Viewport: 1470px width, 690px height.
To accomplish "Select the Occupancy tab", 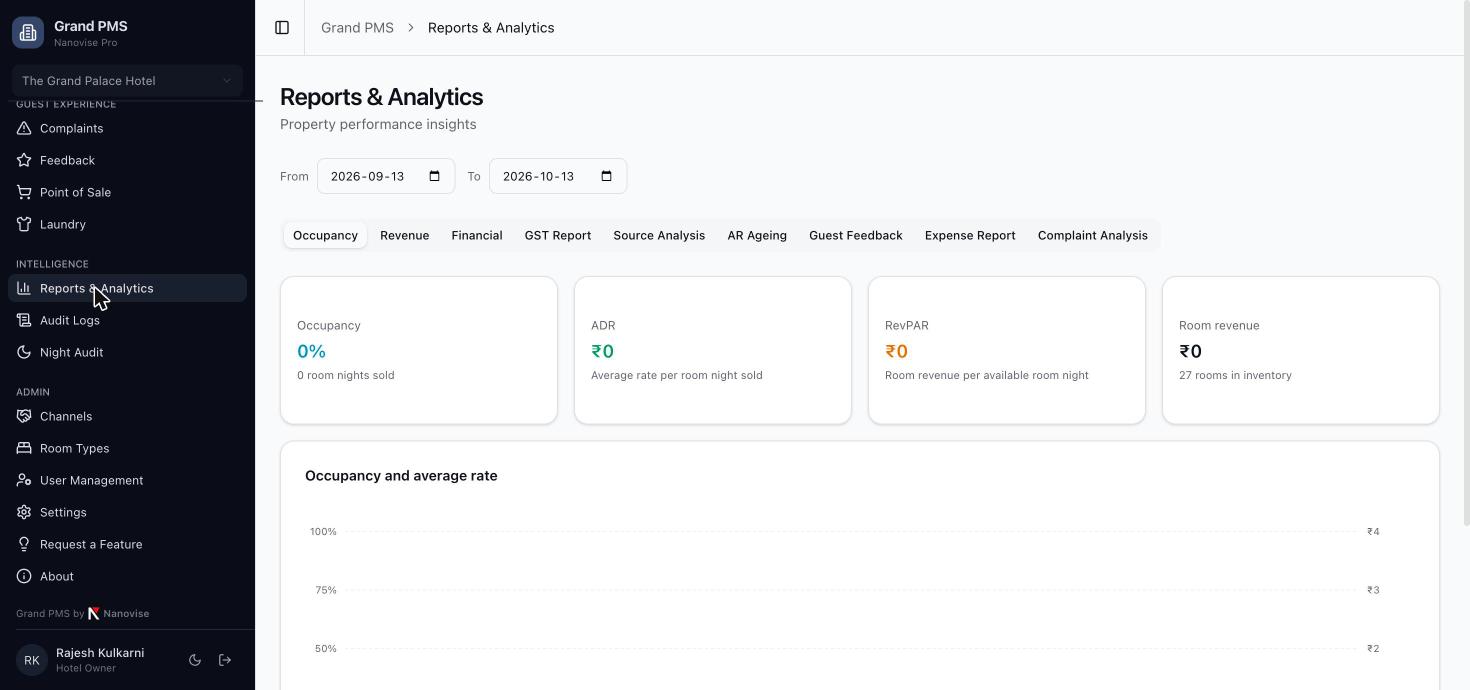I will [x=325, y=235].
